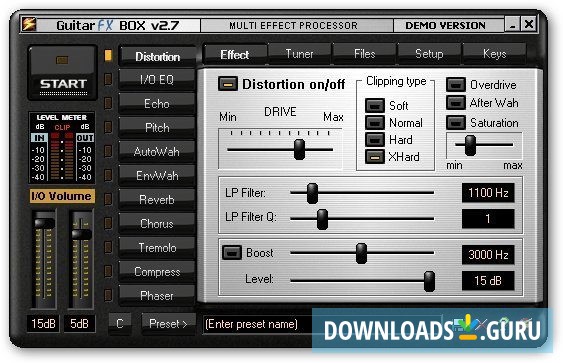Switch to the Setup tab
Viewport: 563px width, 363px height.
click(429, 54)
